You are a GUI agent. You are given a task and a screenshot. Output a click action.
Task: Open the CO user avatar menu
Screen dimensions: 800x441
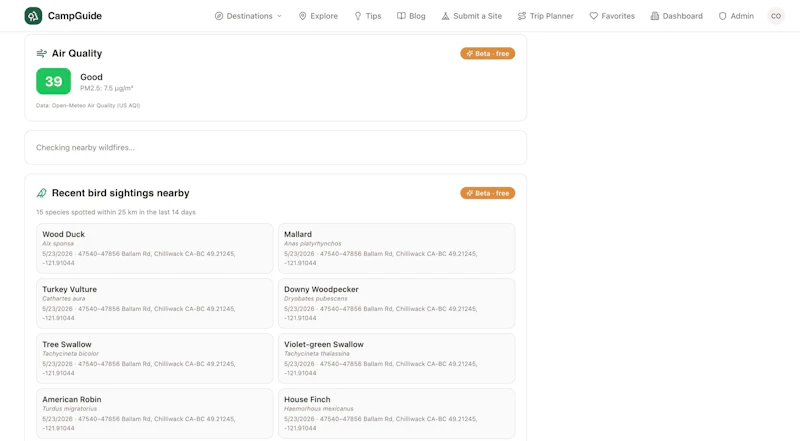pyautogui.click(x=776, y=16)
